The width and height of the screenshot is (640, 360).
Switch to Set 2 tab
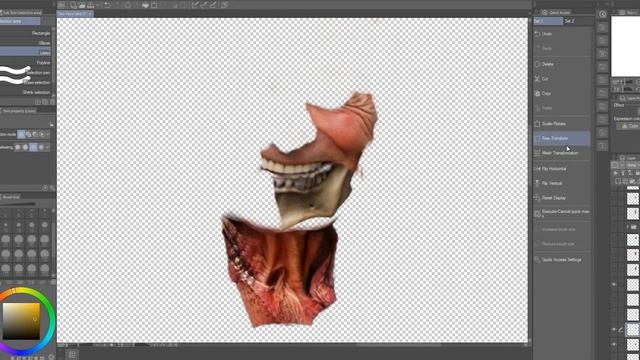click(578, 21)
